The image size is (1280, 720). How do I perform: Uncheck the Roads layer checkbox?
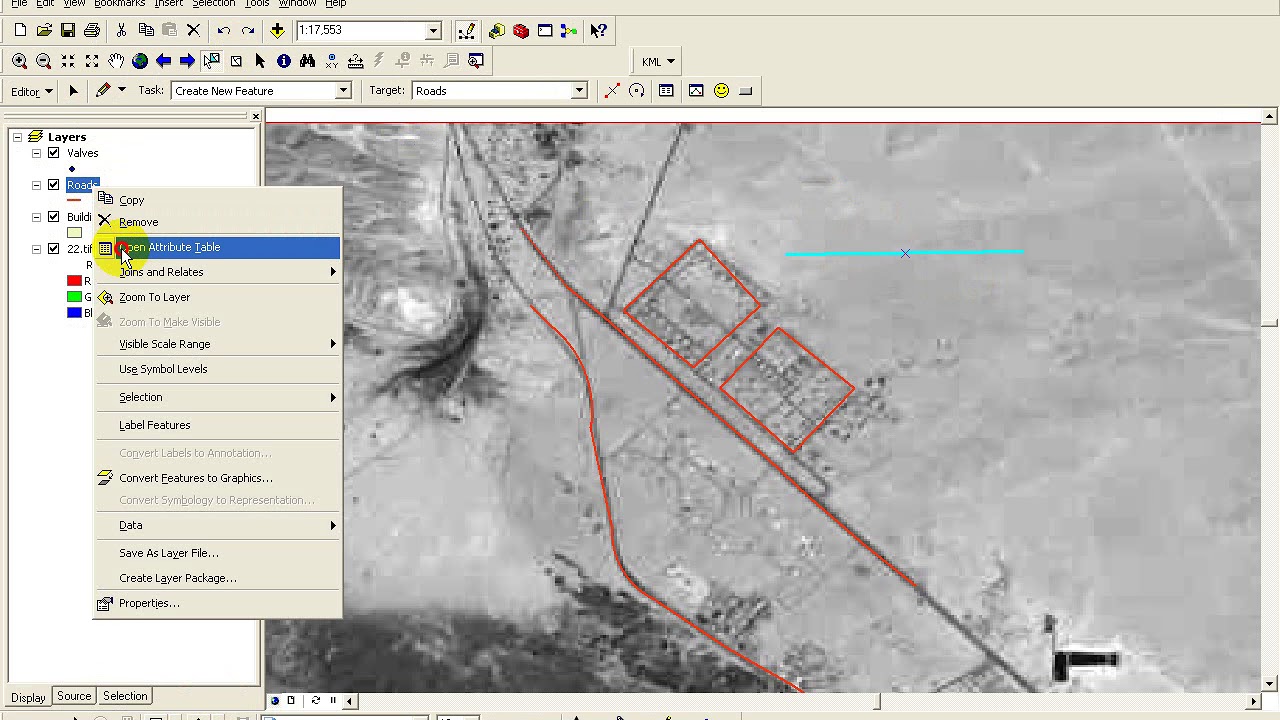pos(54,185)
